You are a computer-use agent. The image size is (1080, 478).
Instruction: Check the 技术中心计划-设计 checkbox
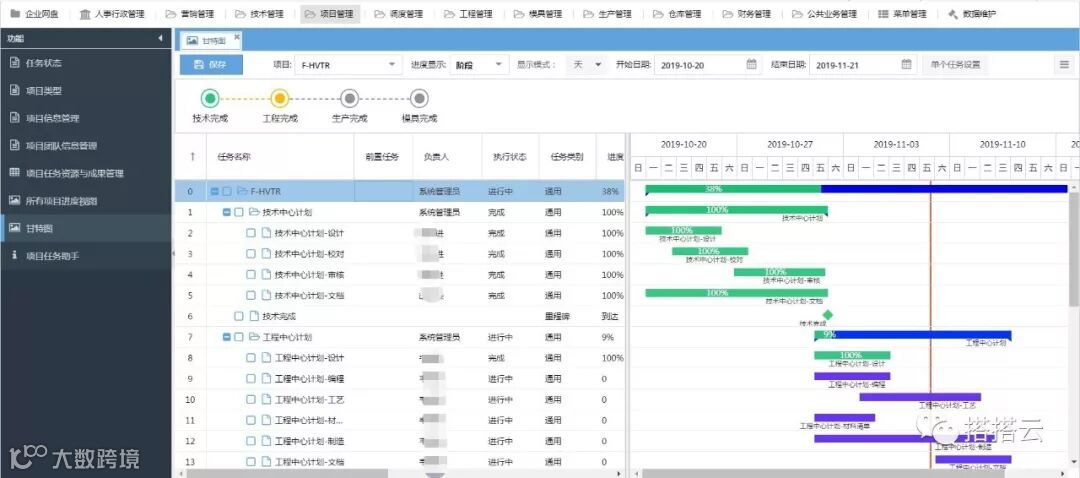251,233
